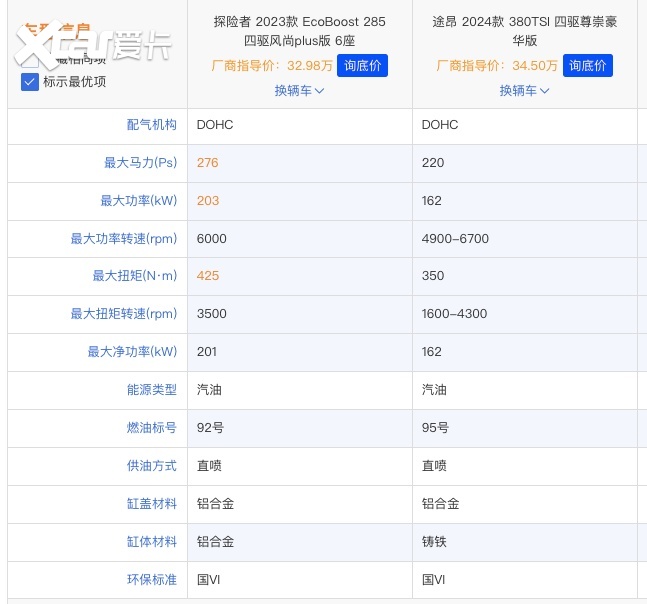The width and height of the screenshot is (647, 604).
Task: Click 厂商指导价: 34.50万 price text
Action: click(497, 66)
